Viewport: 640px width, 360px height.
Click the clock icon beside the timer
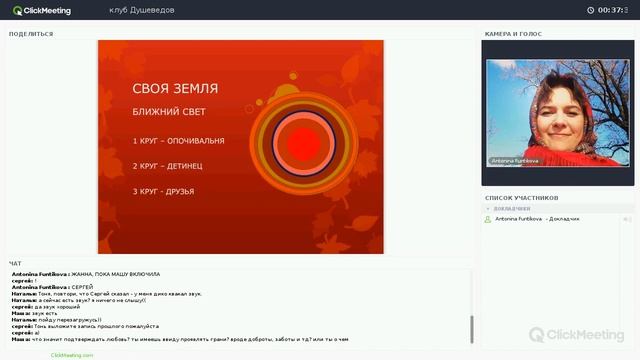pos(590,10)
